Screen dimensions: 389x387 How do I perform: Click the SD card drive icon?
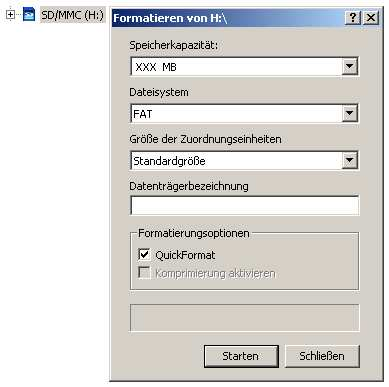29,14
